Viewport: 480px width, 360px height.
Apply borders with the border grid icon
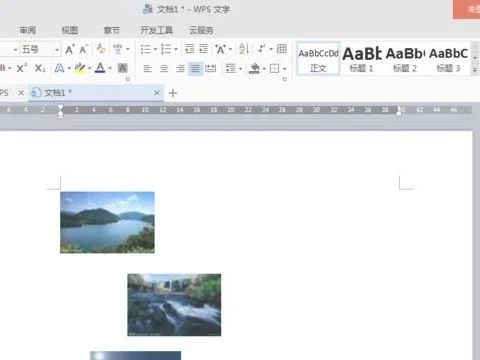click(x=274, y=69)
